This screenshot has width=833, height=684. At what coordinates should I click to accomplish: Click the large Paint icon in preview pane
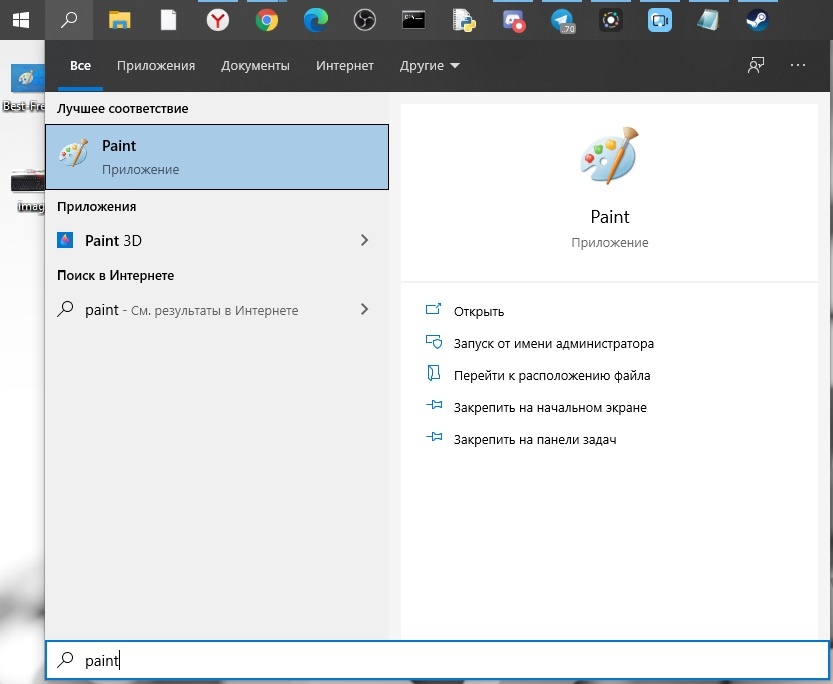tap(609, 155)
